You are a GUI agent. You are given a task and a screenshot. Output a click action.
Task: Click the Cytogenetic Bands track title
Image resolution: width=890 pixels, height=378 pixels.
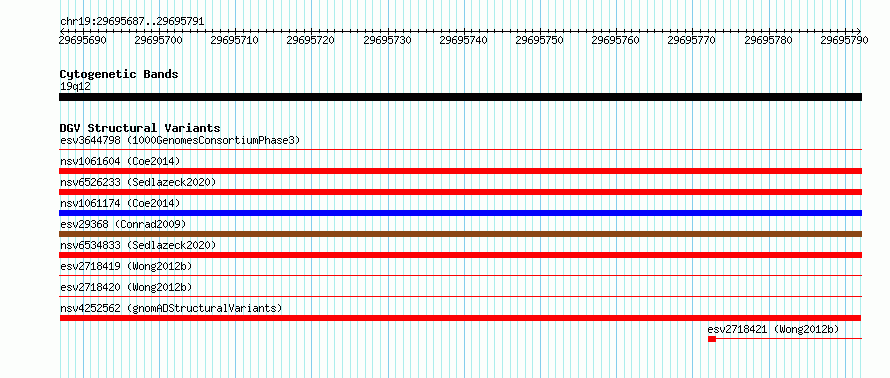pos(119,74)
